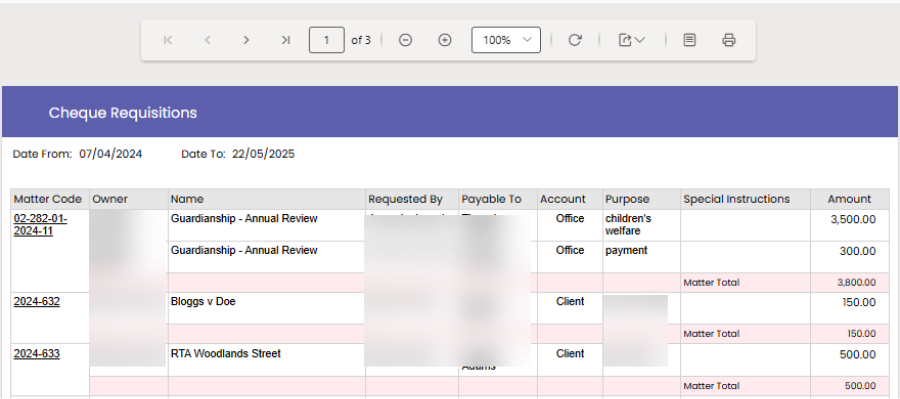The height and width of the screenshot is (399, 900).
Task: Click the 'of 3' page count text
Action: click(361, 40)
